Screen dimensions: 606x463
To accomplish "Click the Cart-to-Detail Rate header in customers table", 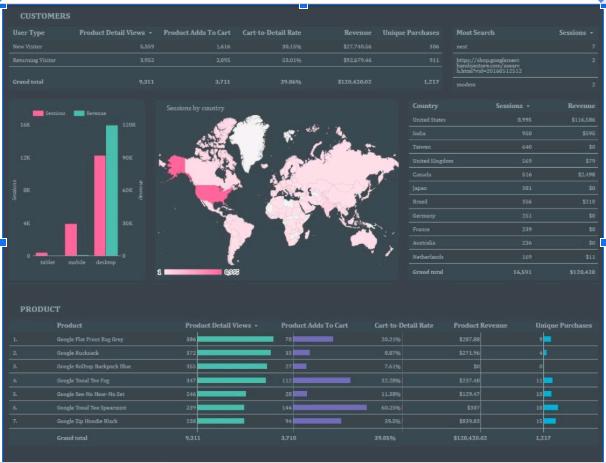I will tap(272, 33).
